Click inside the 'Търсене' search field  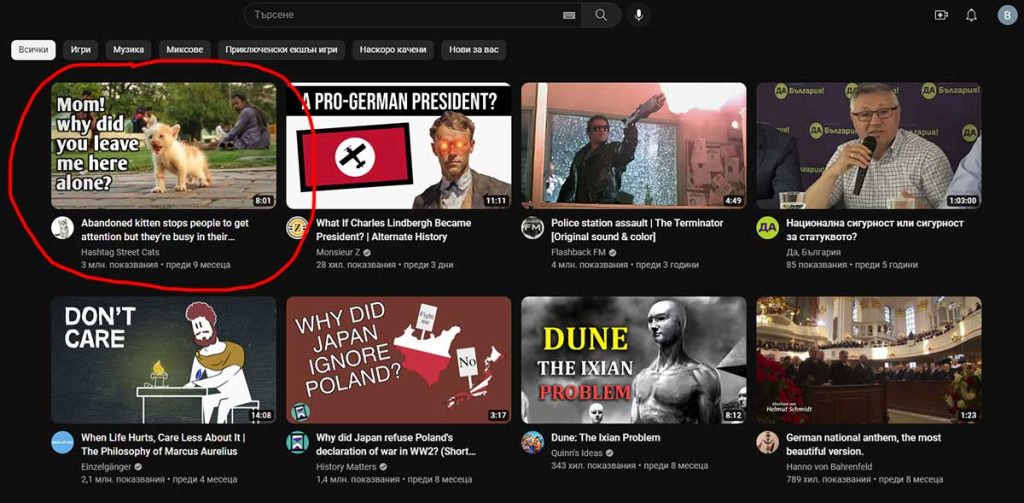pyautogui.click(x=400, y=15)
